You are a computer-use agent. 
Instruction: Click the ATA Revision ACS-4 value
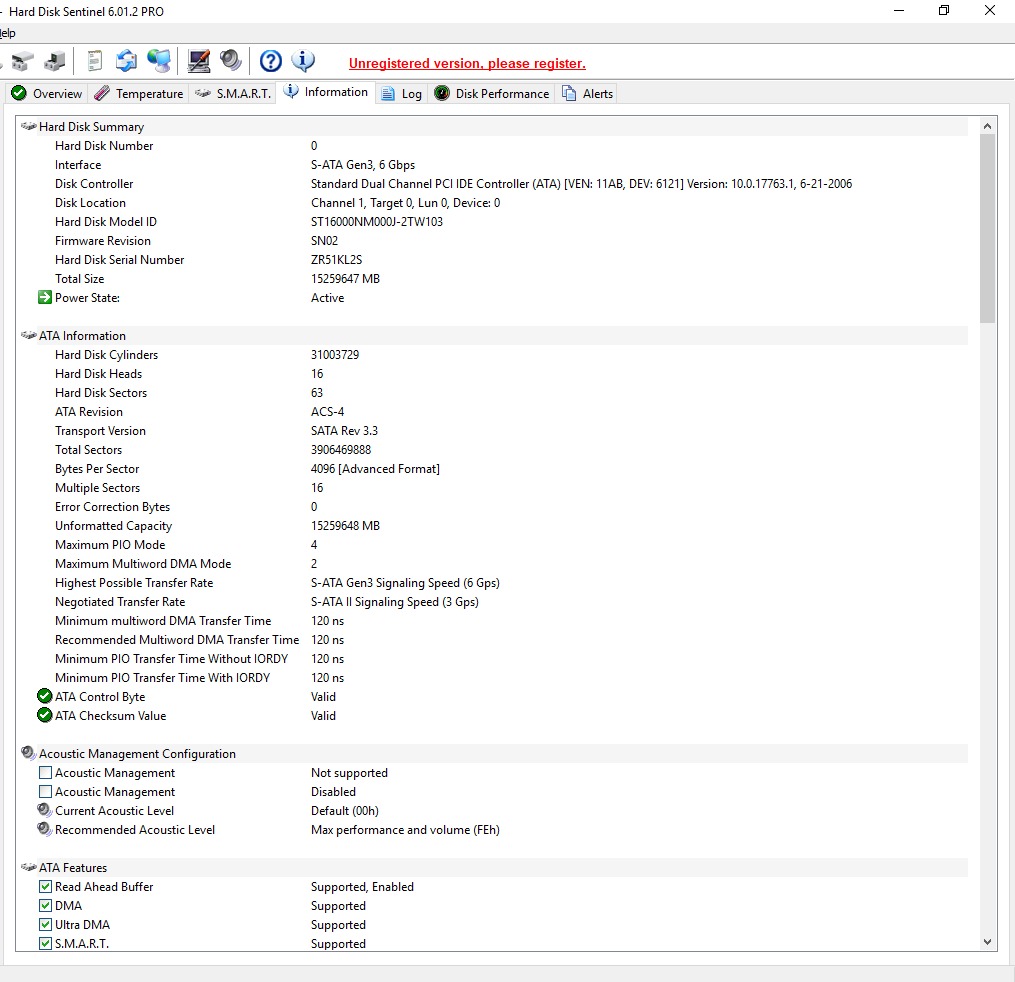[328, 412]
